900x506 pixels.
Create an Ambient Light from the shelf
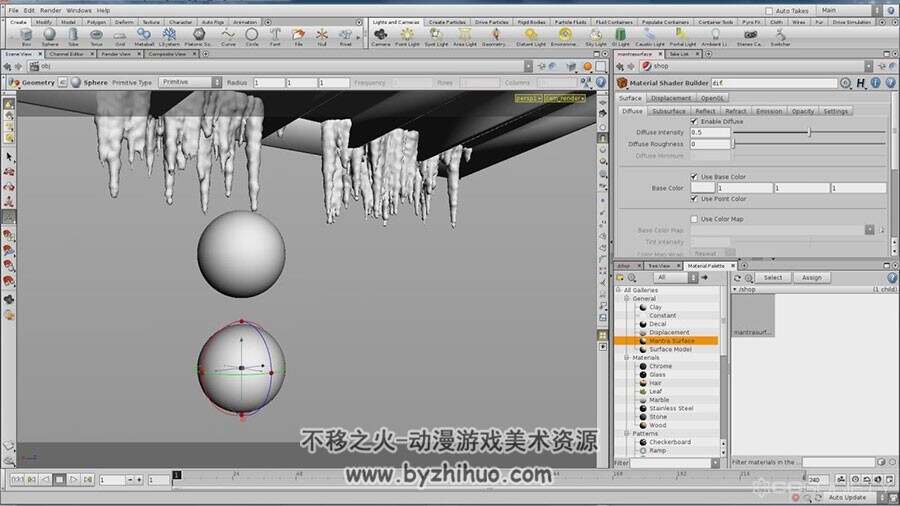tap(715, 37)
